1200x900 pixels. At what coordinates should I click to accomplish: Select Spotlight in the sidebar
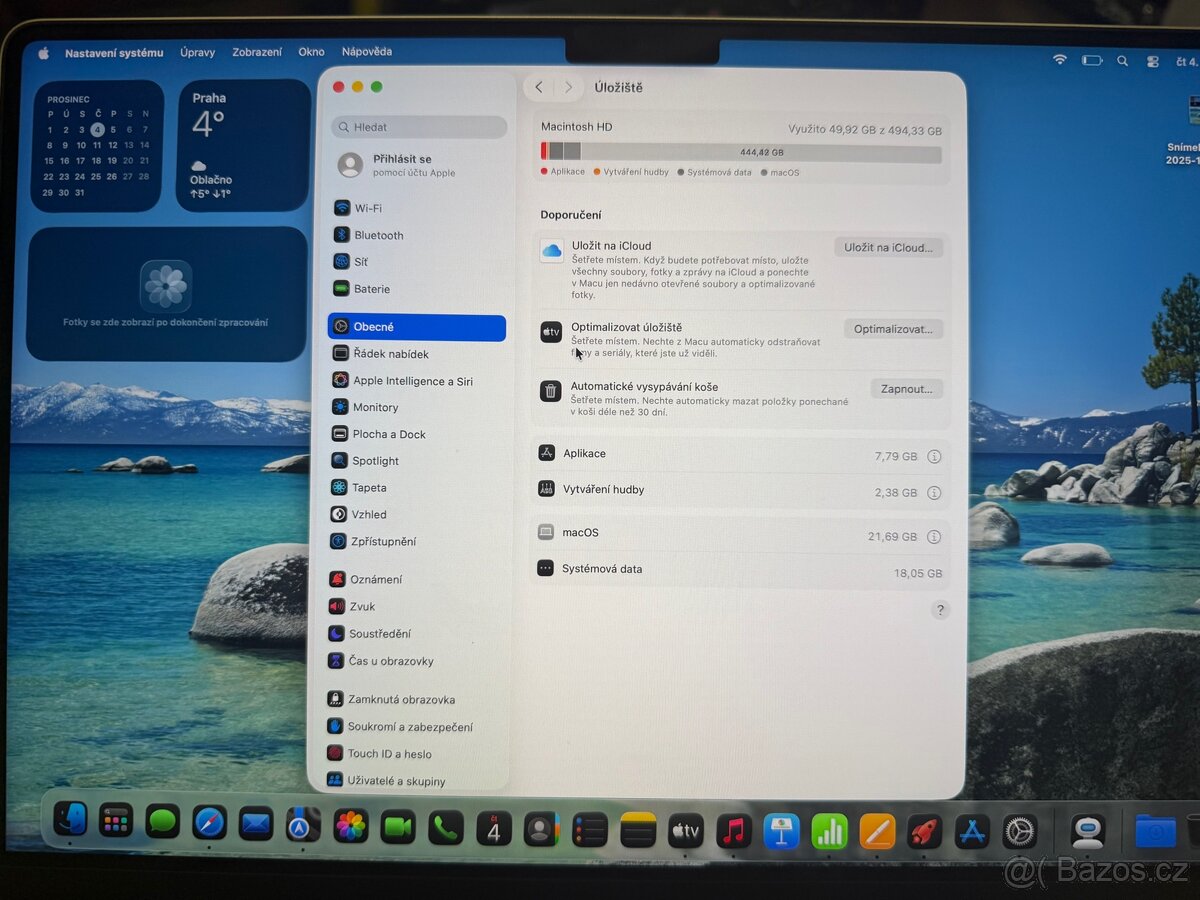pyautogui.click(x=376, y=460)
